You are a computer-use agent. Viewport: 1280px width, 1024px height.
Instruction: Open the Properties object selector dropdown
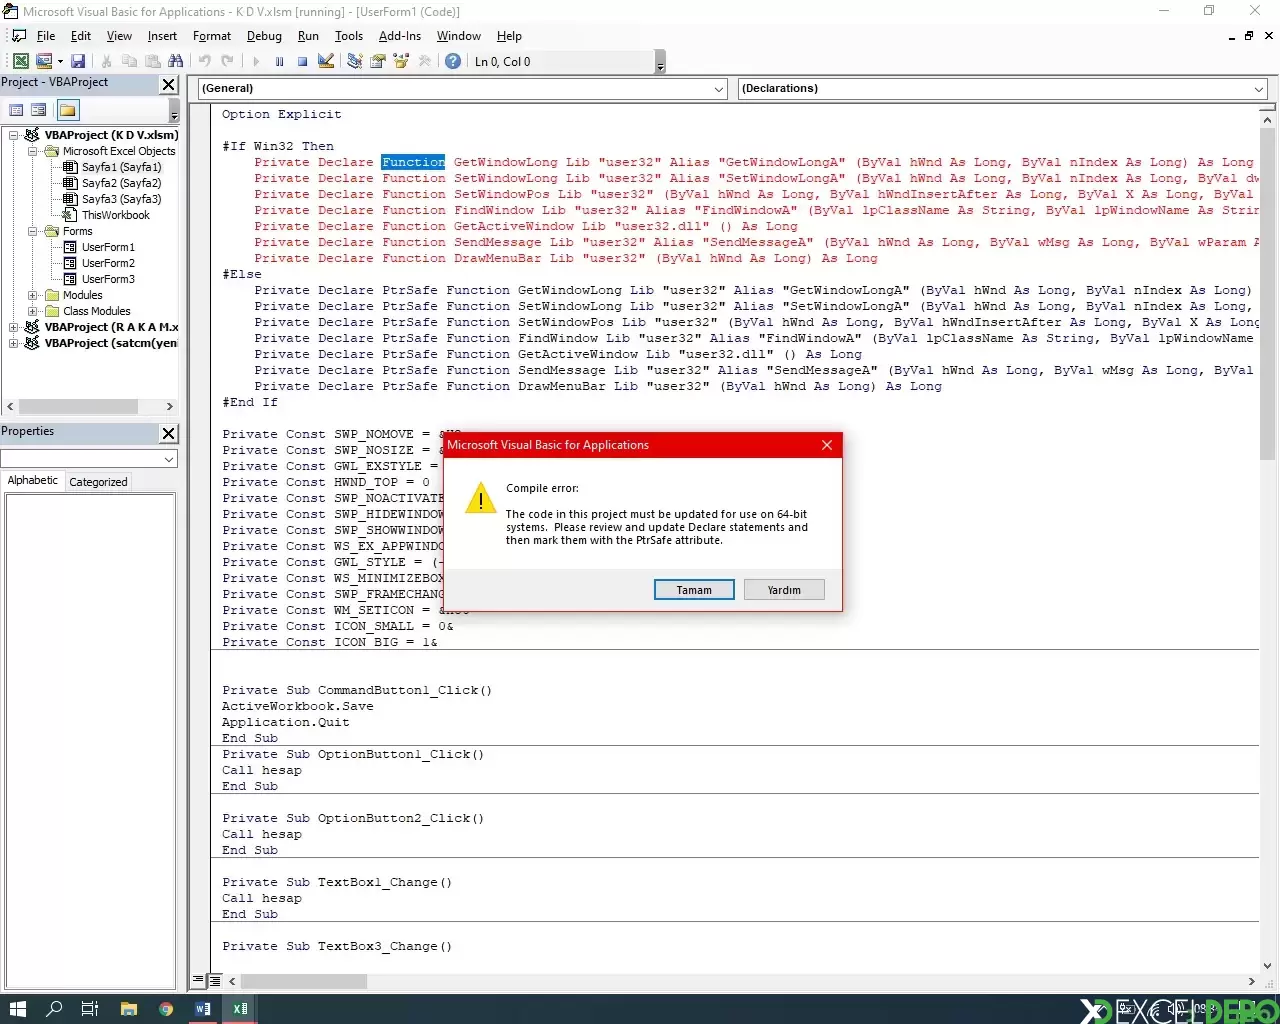[x=169, y=459]
